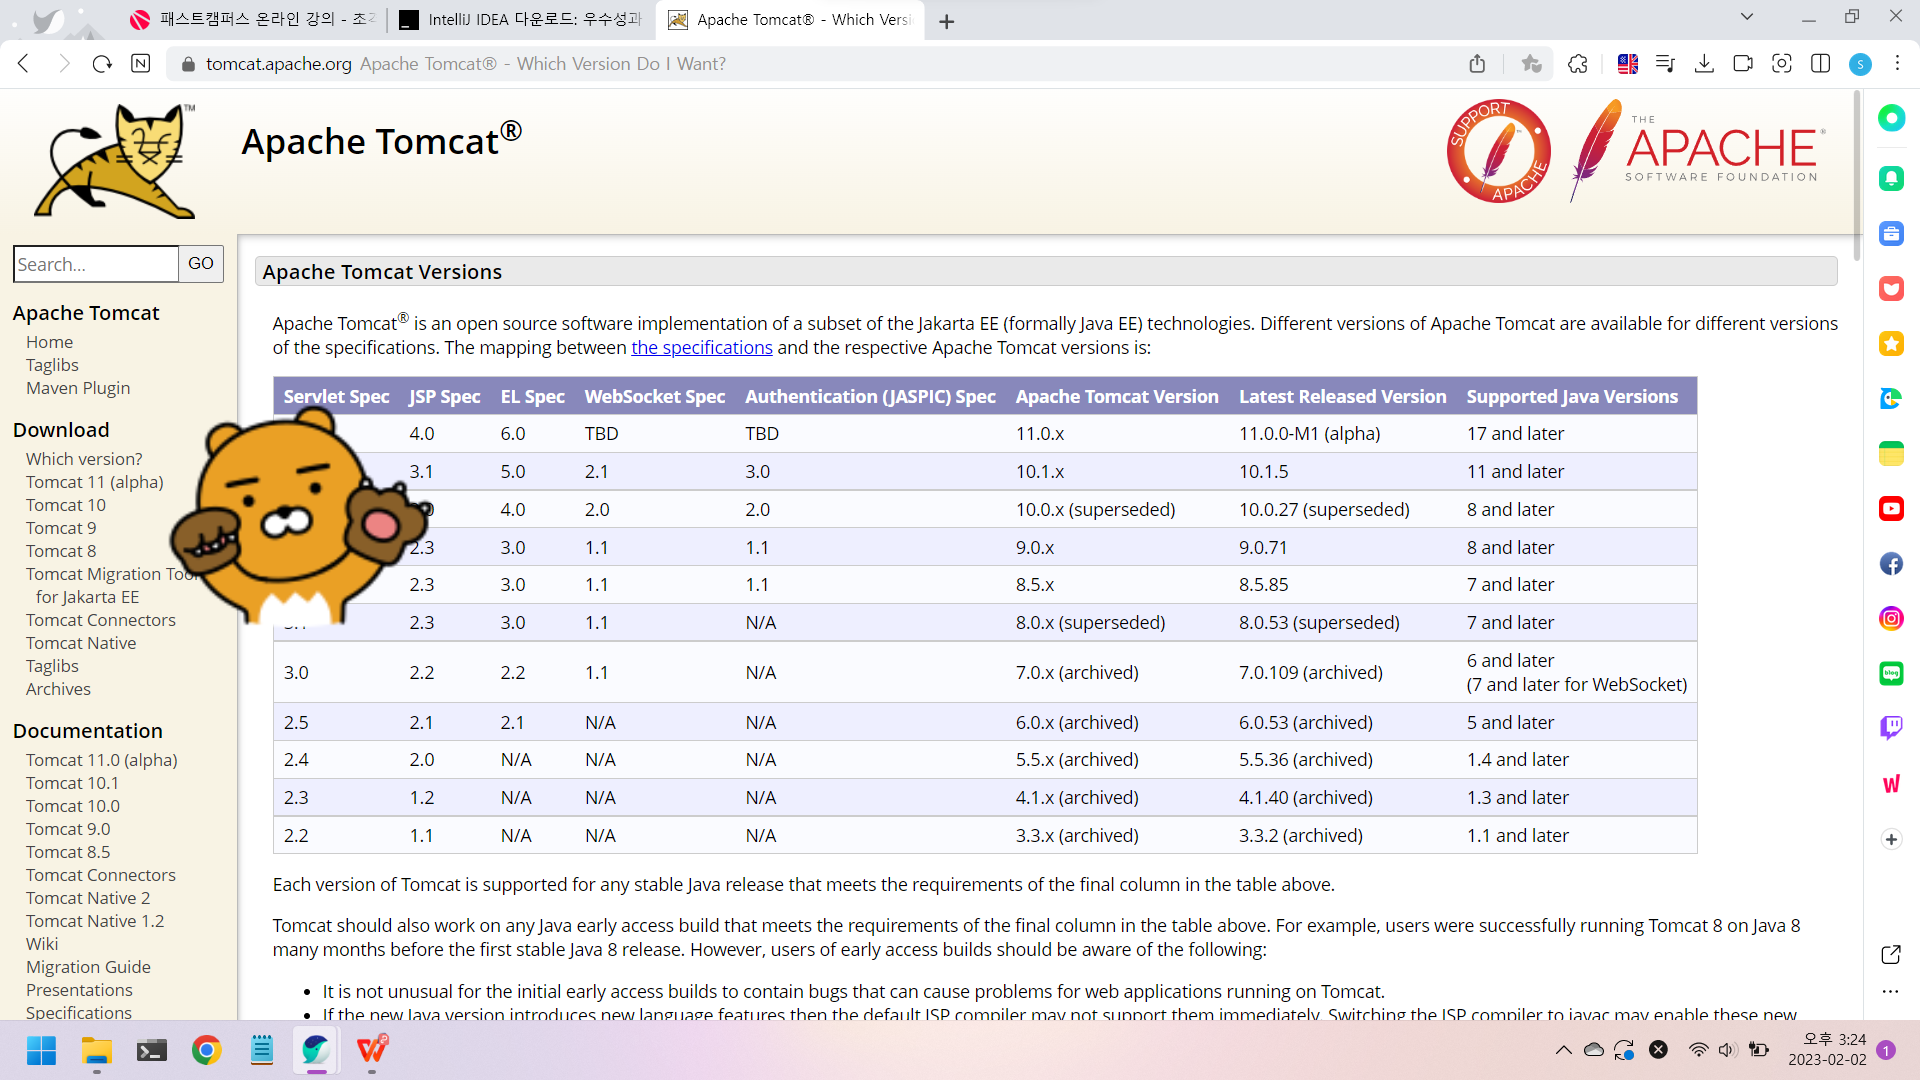Viewport: 1920px width, 1080px height.
Task: Open the yellow star bookmarks sidebar icon
Action: pyautogui.click(x=1891, y=344)
